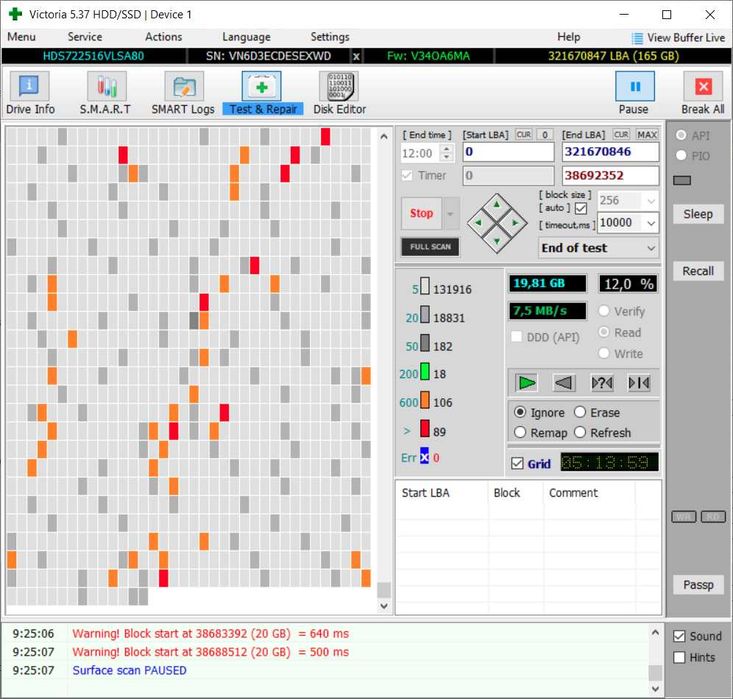Open the Settings menu
The width and height of the screenshot is (733, 699).
click(x=330, y=37)
